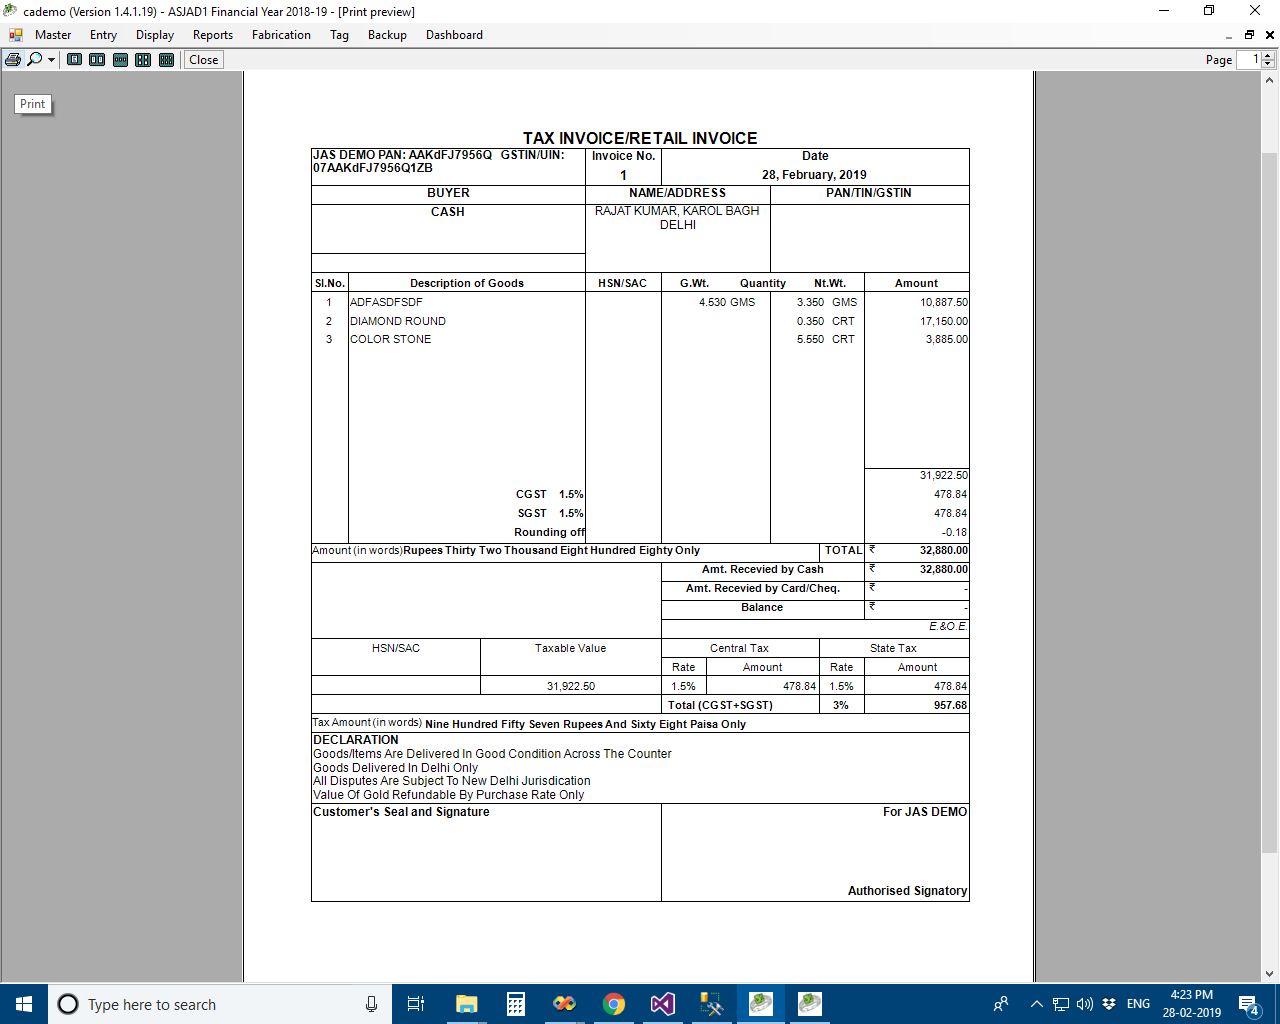Viewport: 1280px width, 1024px height.
Task: Increase page number with up spinner
Action: point(1268,56)
